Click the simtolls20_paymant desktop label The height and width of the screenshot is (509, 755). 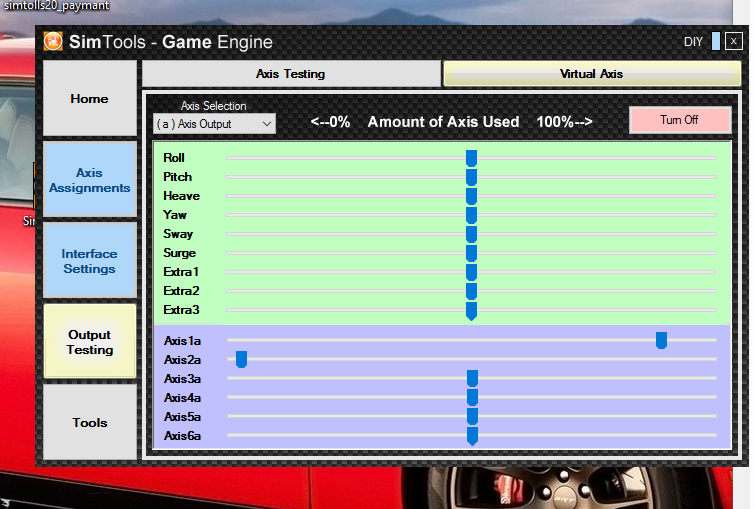57,5
